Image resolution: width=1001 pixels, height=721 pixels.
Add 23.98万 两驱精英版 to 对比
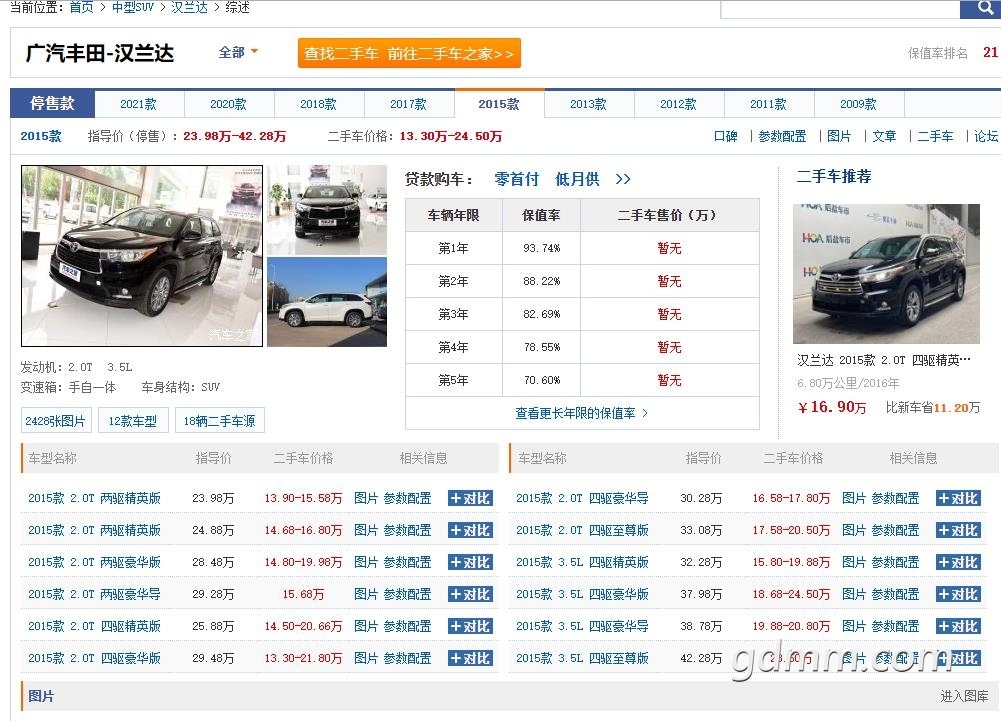click(470, 498)
